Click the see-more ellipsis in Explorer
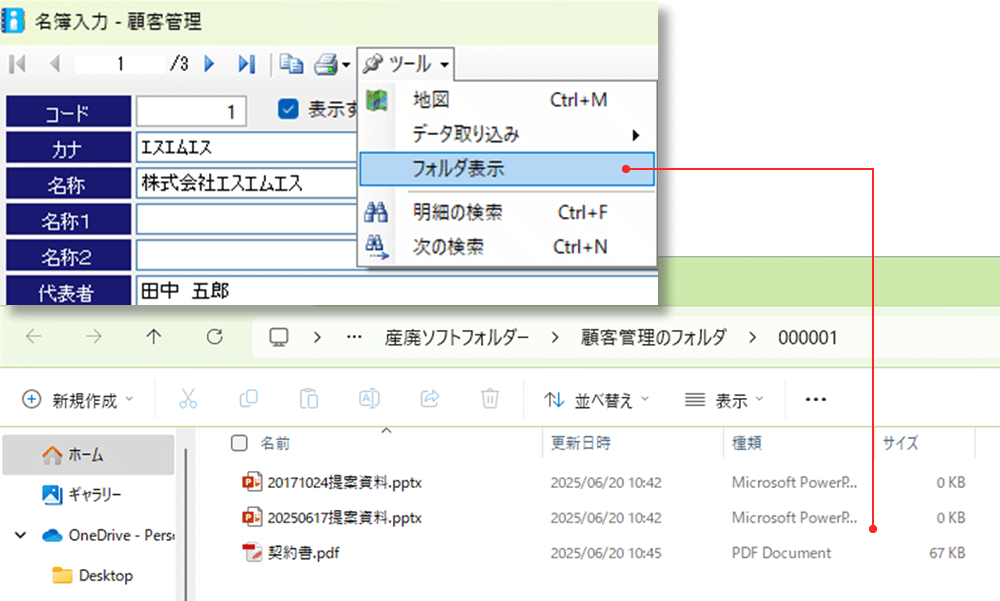Screen dimensions: 1000x601 [x=815, y=398]
